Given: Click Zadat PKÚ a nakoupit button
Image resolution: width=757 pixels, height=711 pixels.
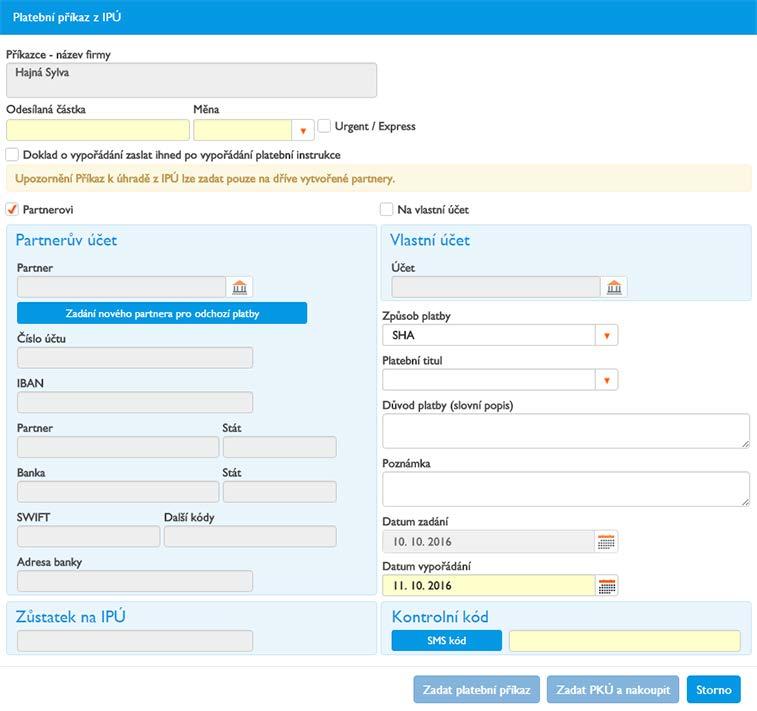Looking at the screenshot, I should [613, 690].
